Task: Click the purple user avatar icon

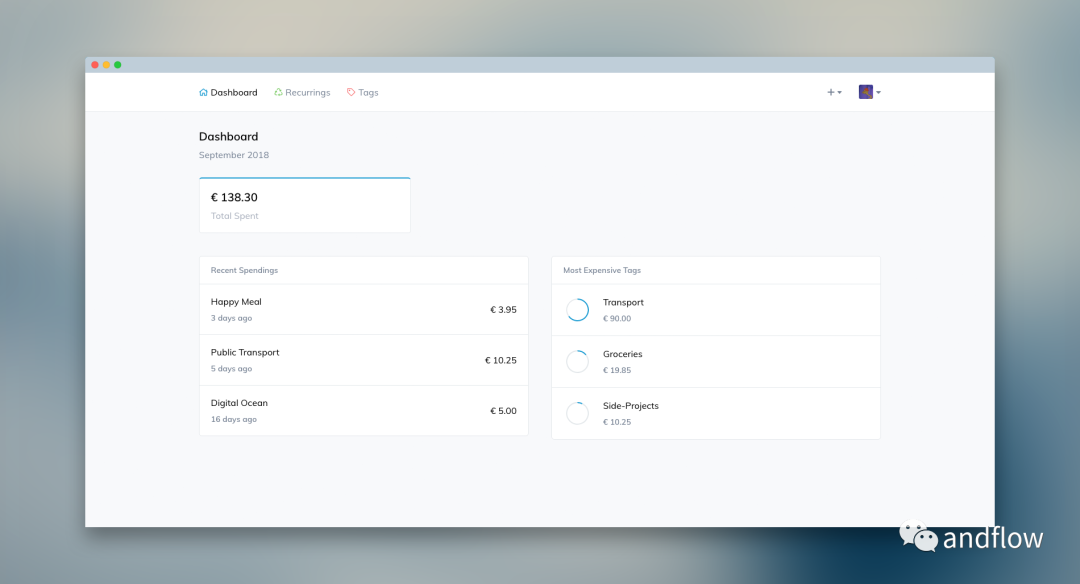Action: point(865,92)
